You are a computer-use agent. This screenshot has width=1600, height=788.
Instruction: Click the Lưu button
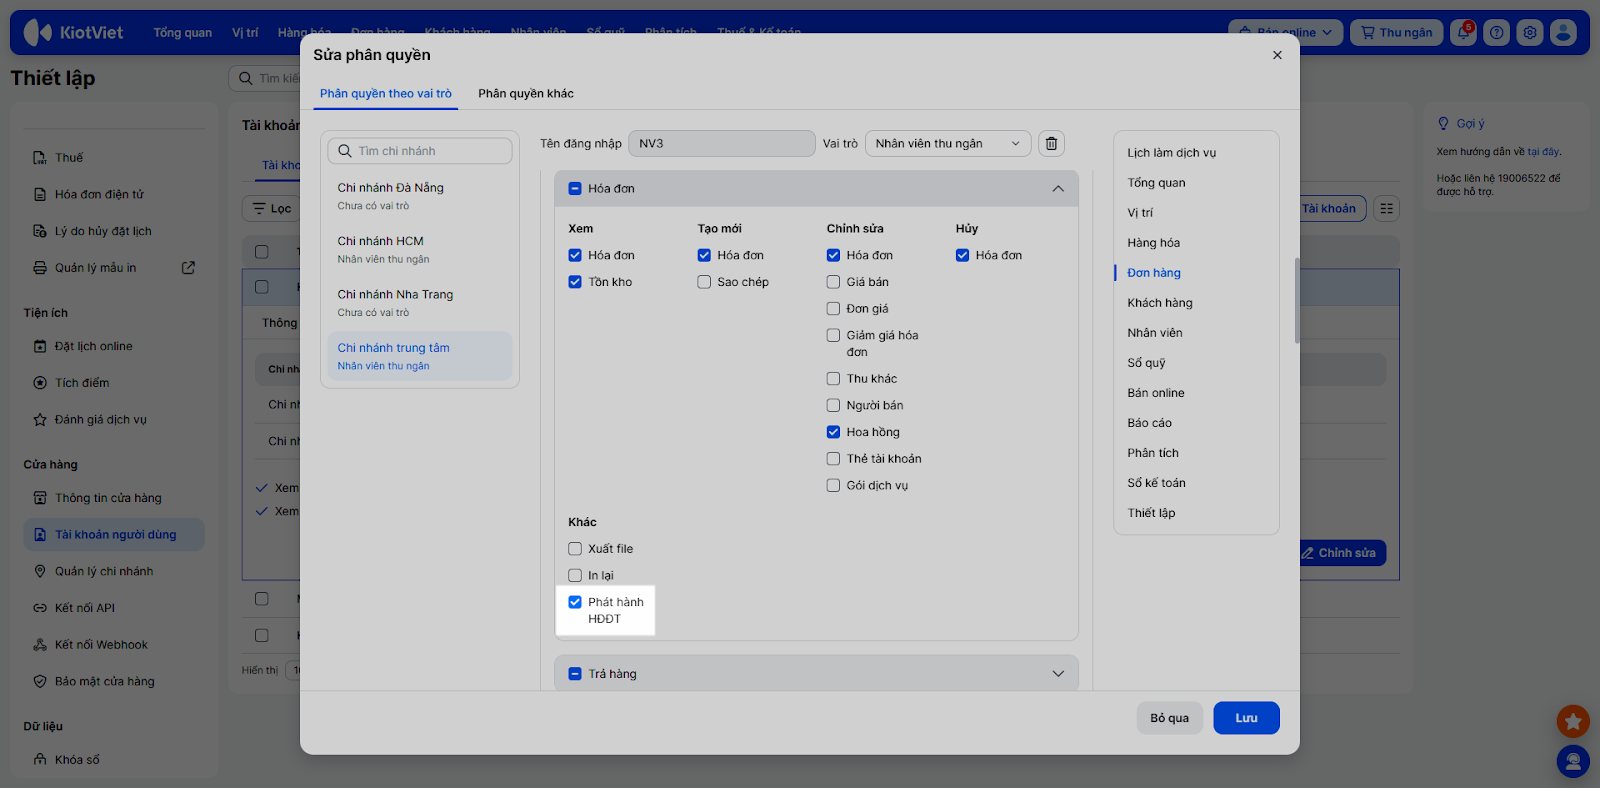pyautogui.click(x=1246, y=718)
